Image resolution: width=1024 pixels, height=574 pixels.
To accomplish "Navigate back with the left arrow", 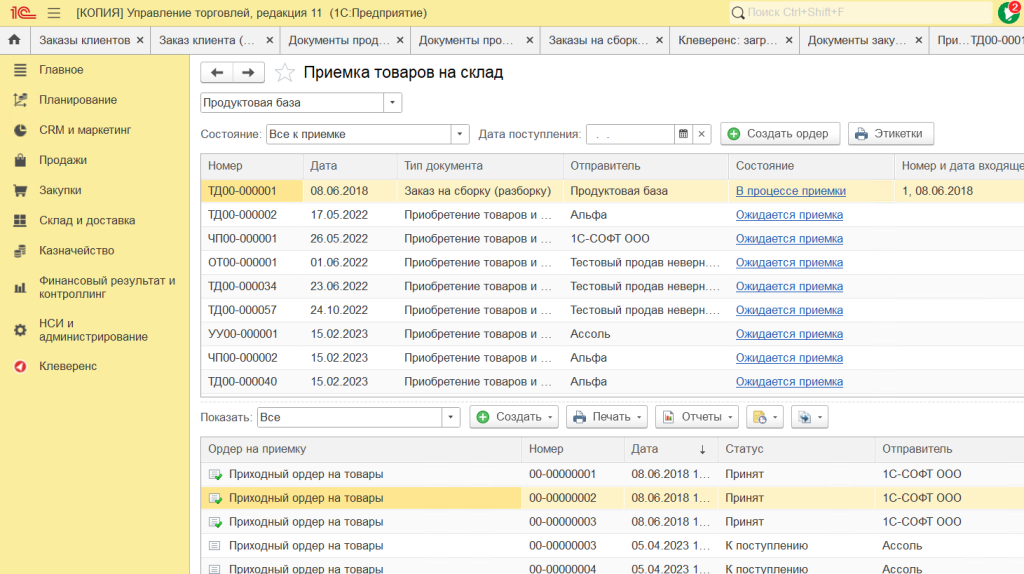I will pyautogui.click(x=217, y=72).
